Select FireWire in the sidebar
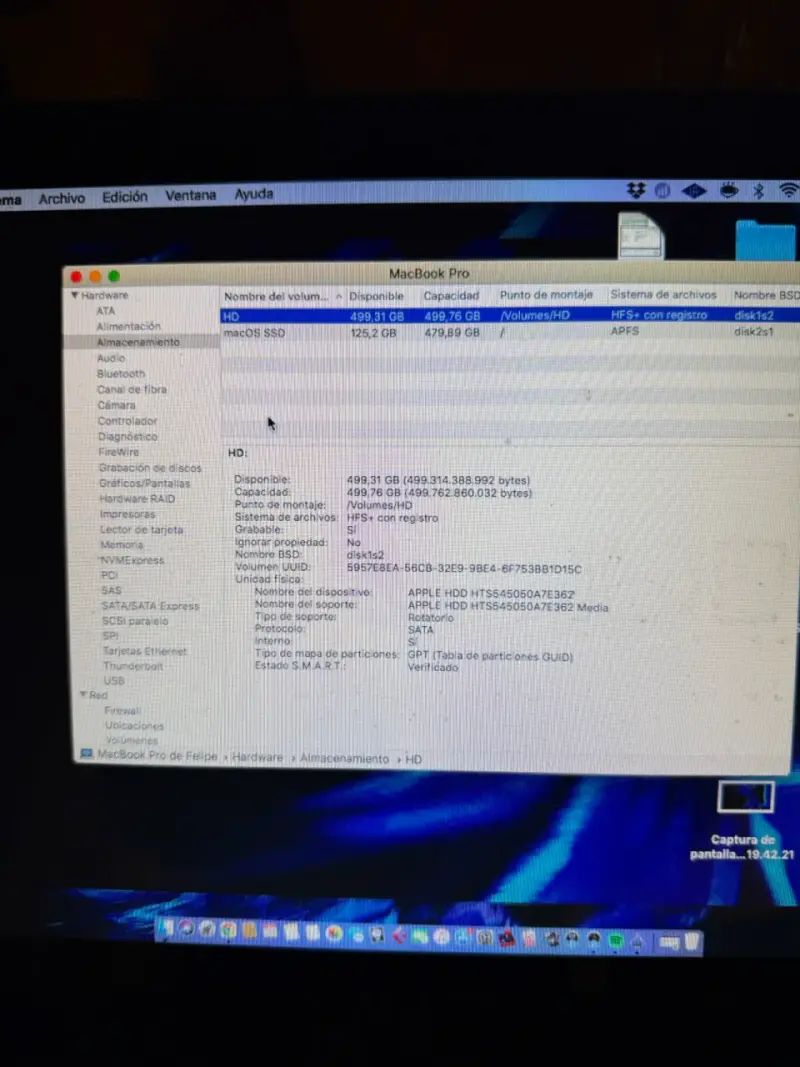The image size is (800, 1067). (118, 452)
